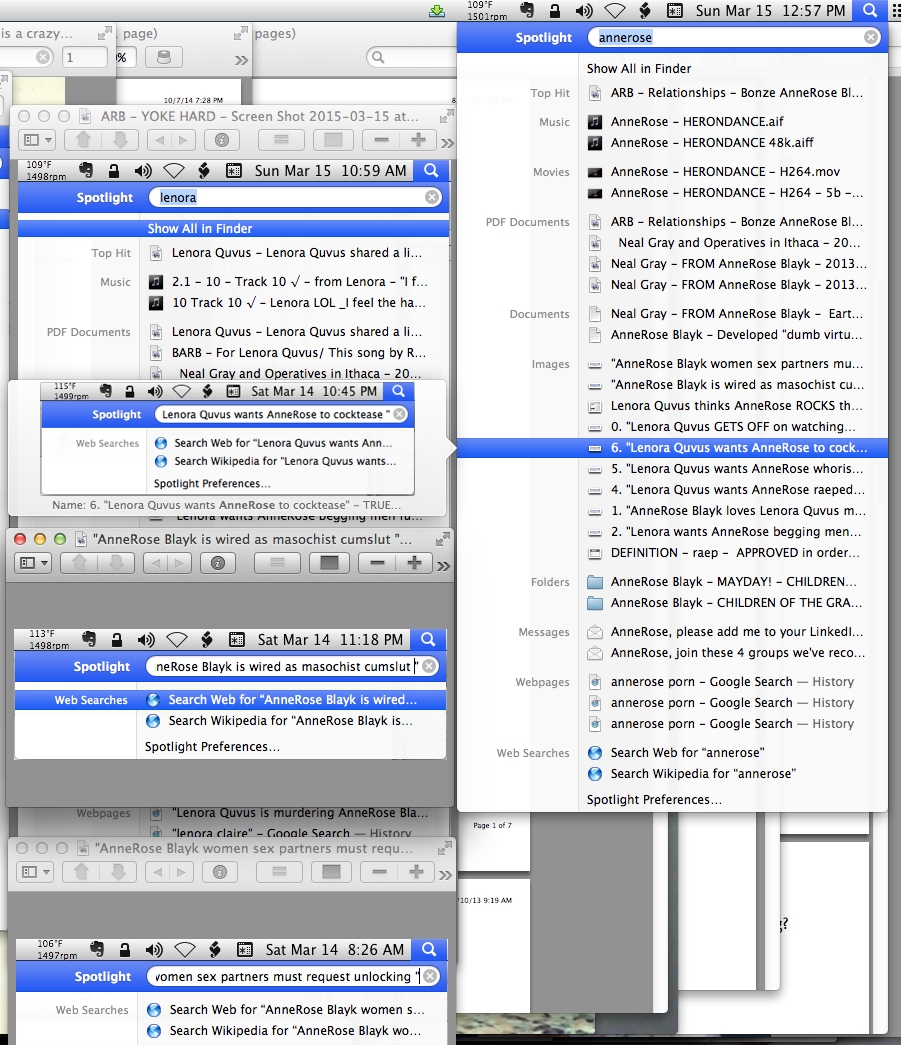Click the next-page arrow in Preview's toolbar
This screenshot has height=1045, width=901.
181,140
